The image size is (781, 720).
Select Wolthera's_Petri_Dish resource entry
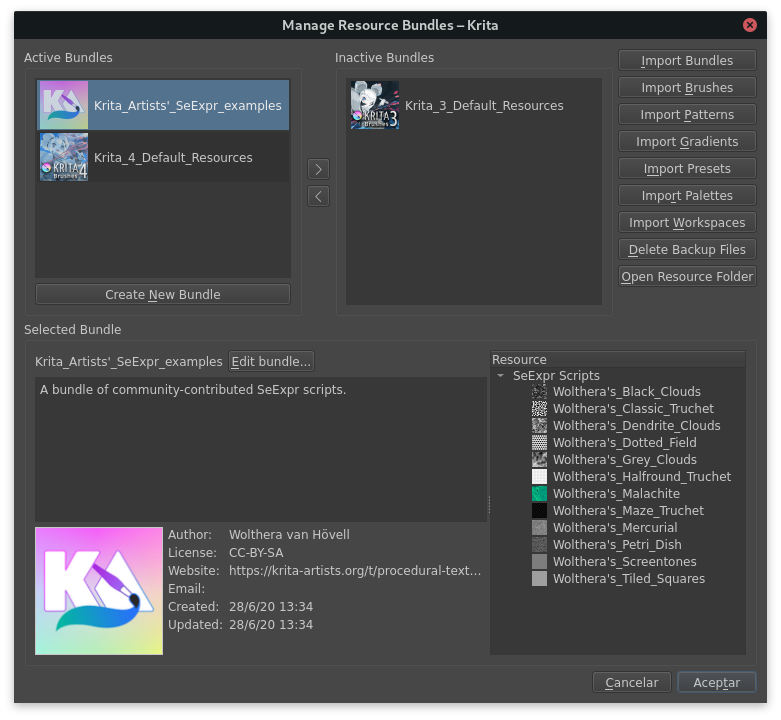(x=616, y=545)
